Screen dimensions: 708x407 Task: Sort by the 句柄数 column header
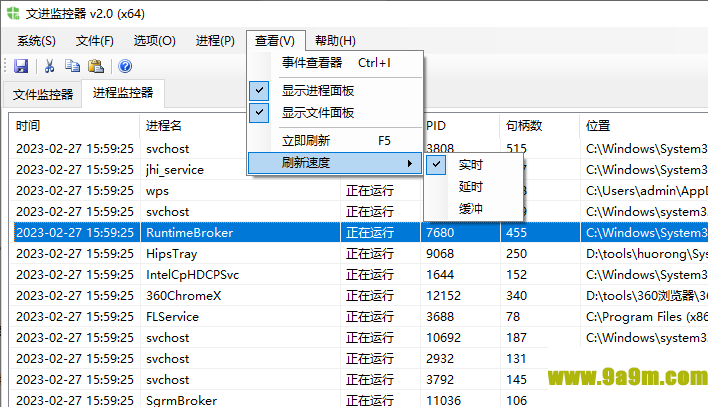click(x=524, y=126)
